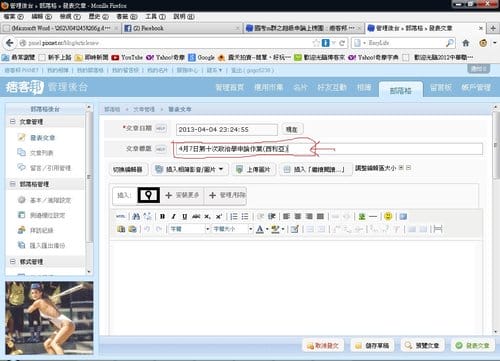Click the 切換編輯器 button
The image size is (500, 361).
click(128, 169)
